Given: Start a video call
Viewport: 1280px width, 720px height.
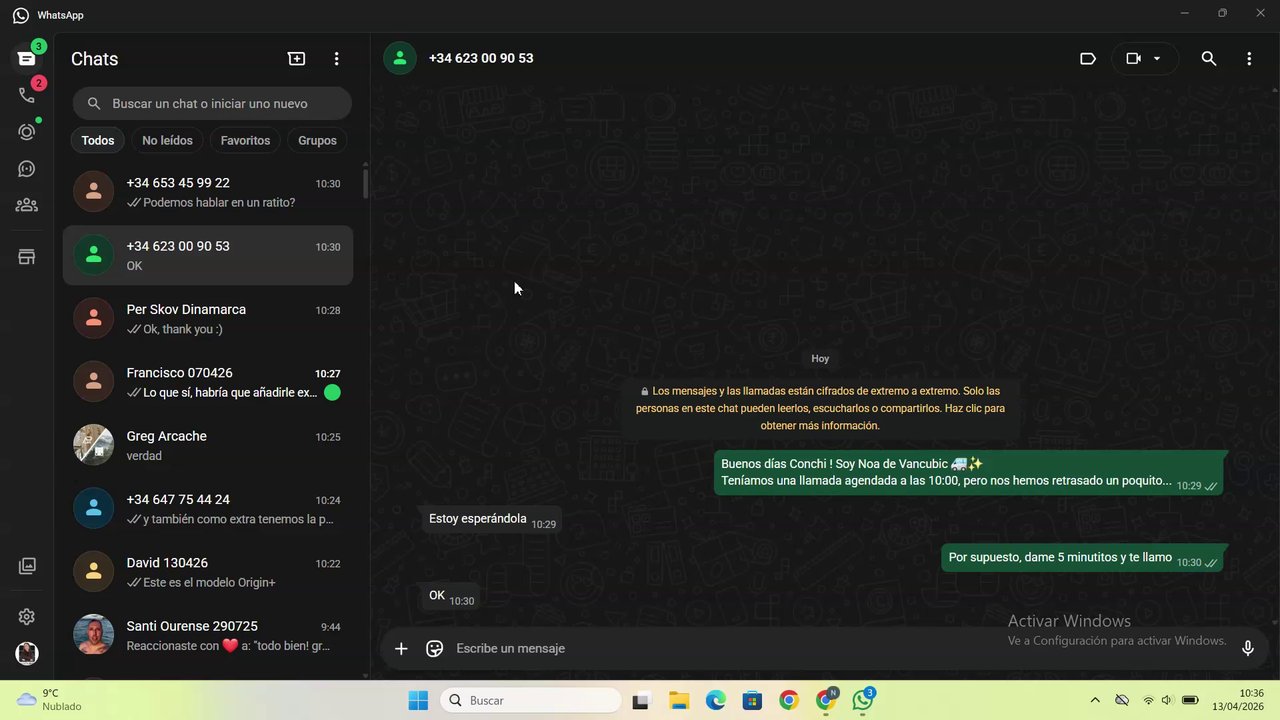Looking at the screenshot, I should coord(1133,59).
